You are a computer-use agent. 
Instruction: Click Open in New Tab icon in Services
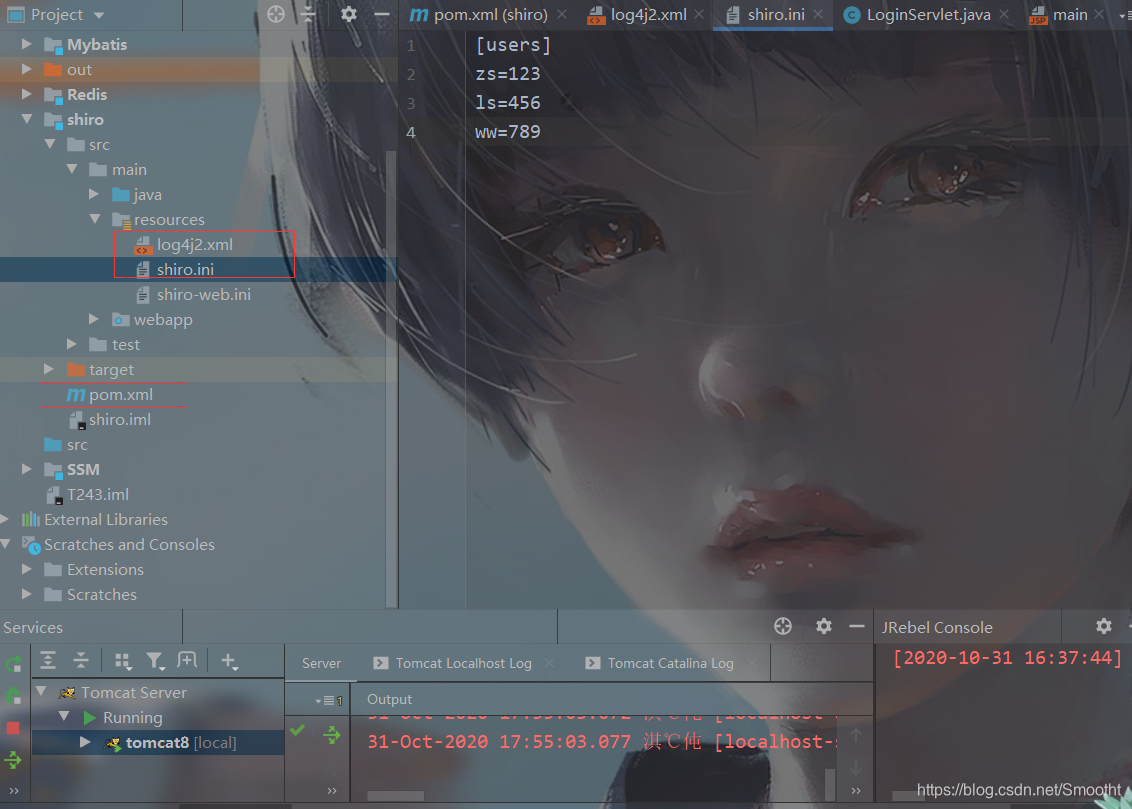tap(187, 660)
